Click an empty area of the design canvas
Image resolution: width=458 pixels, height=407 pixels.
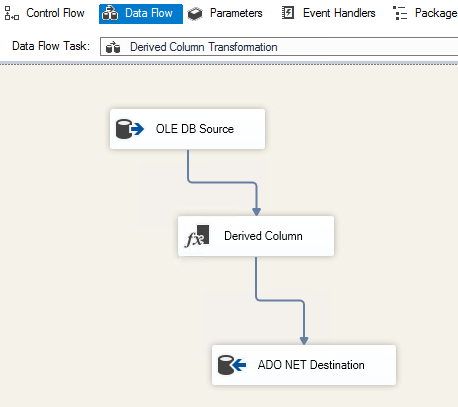(67, 267)
